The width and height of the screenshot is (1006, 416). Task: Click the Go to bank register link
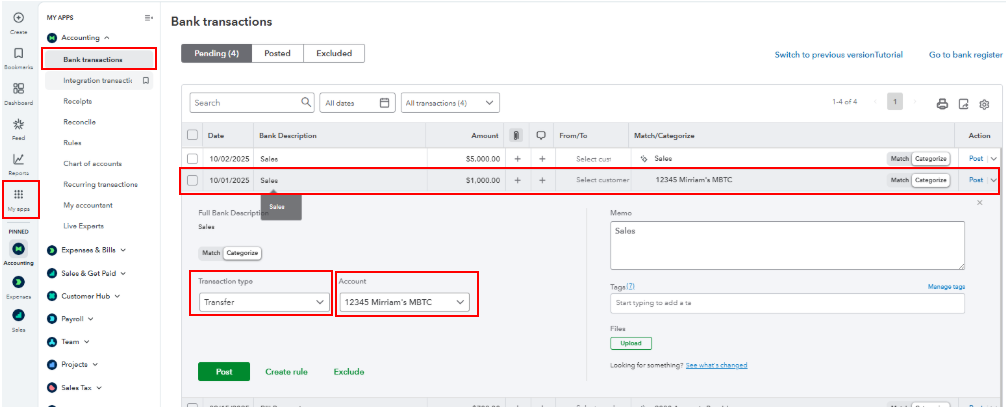[x=964, y=54]
